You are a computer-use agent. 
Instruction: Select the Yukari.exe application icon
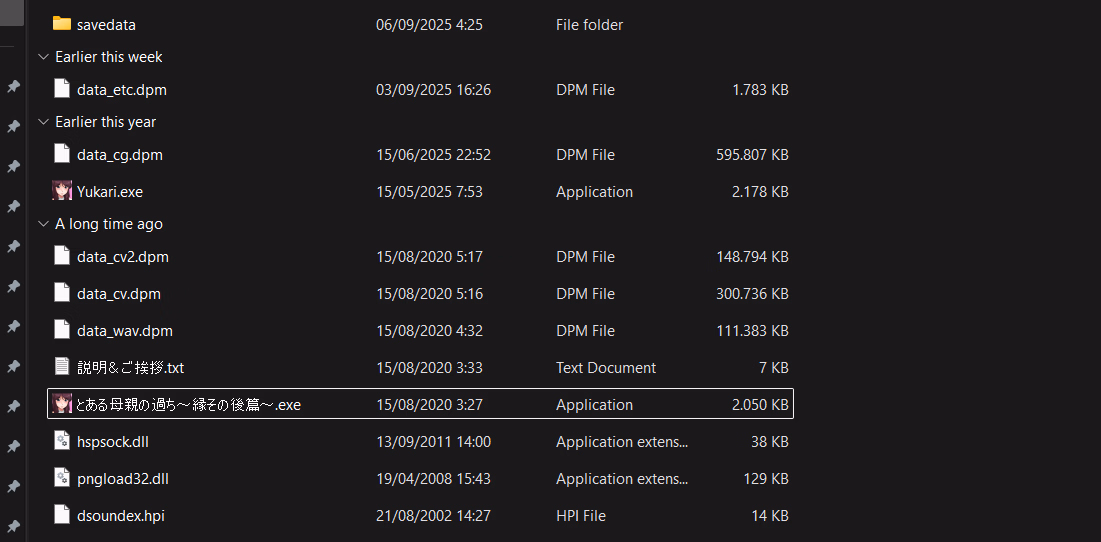(62, 191)
